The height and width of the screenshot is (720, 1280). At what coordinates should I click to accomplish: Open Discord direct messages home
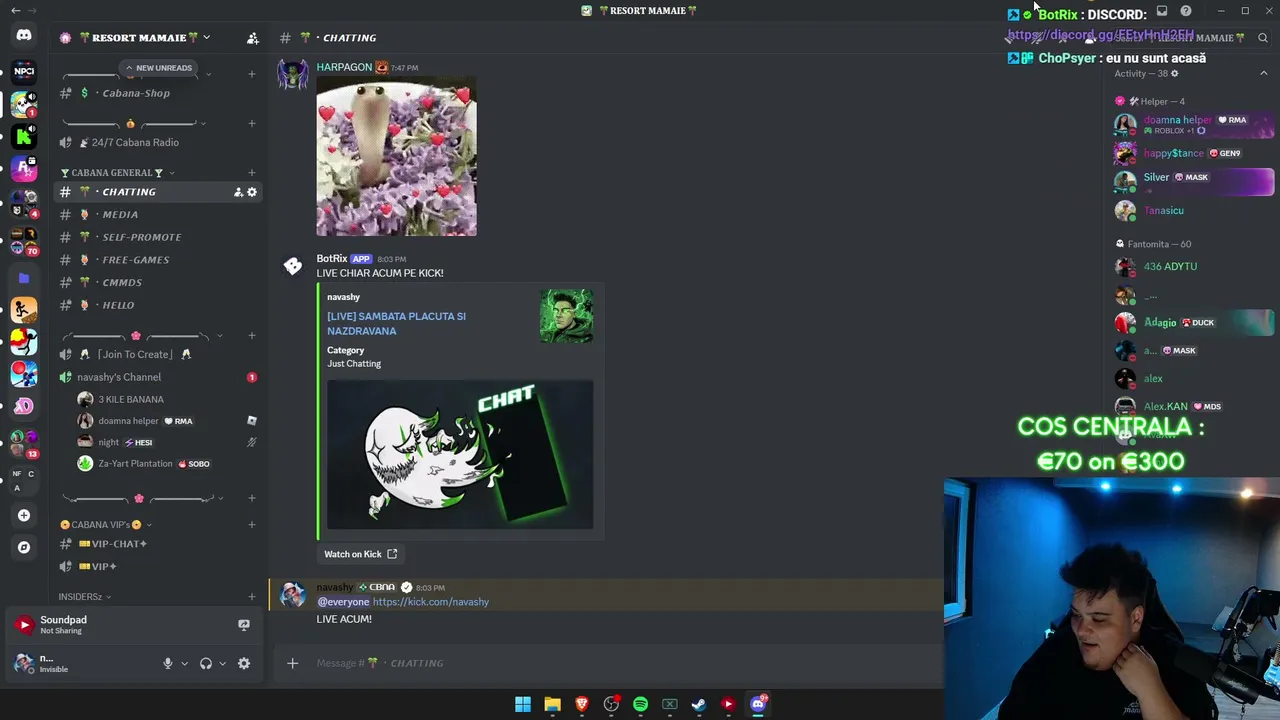pyautogui.click(x=24, y=36)
